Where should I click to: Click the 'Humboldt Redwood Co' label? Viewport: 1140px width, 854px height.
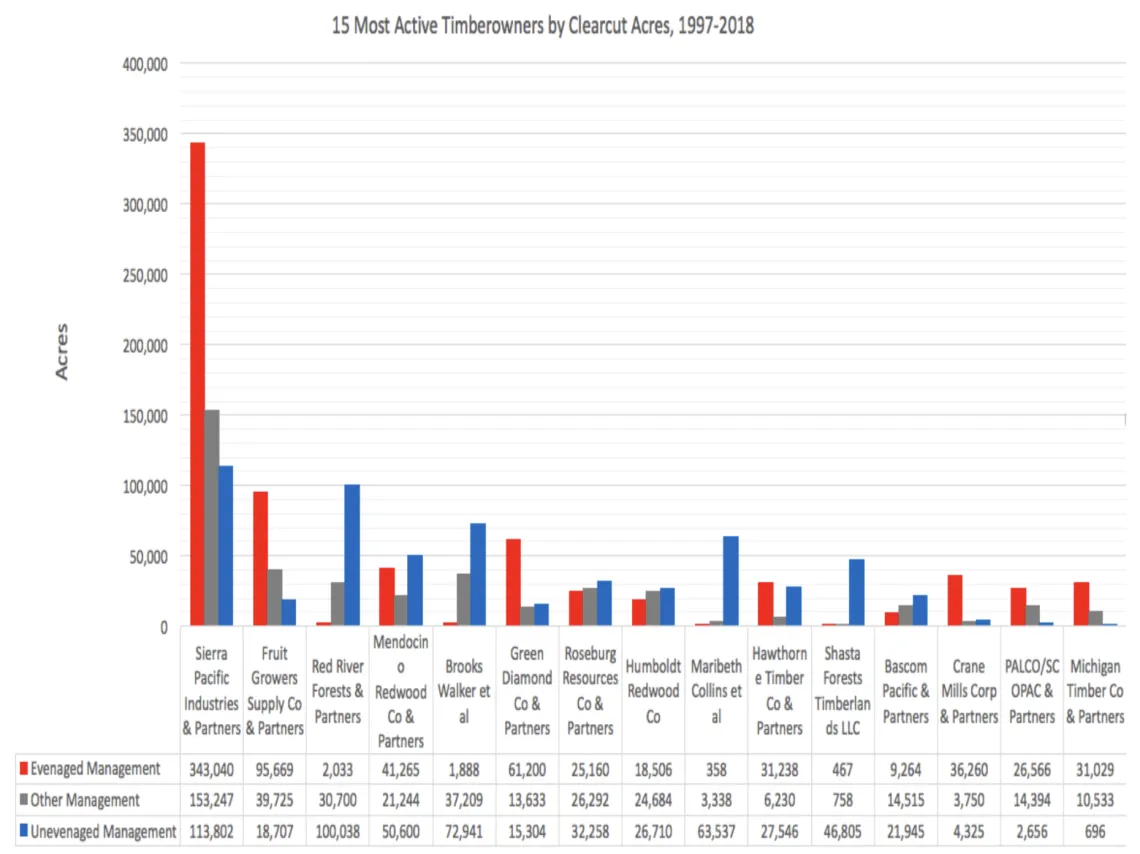pyautogui.click(x=653, y=691)
